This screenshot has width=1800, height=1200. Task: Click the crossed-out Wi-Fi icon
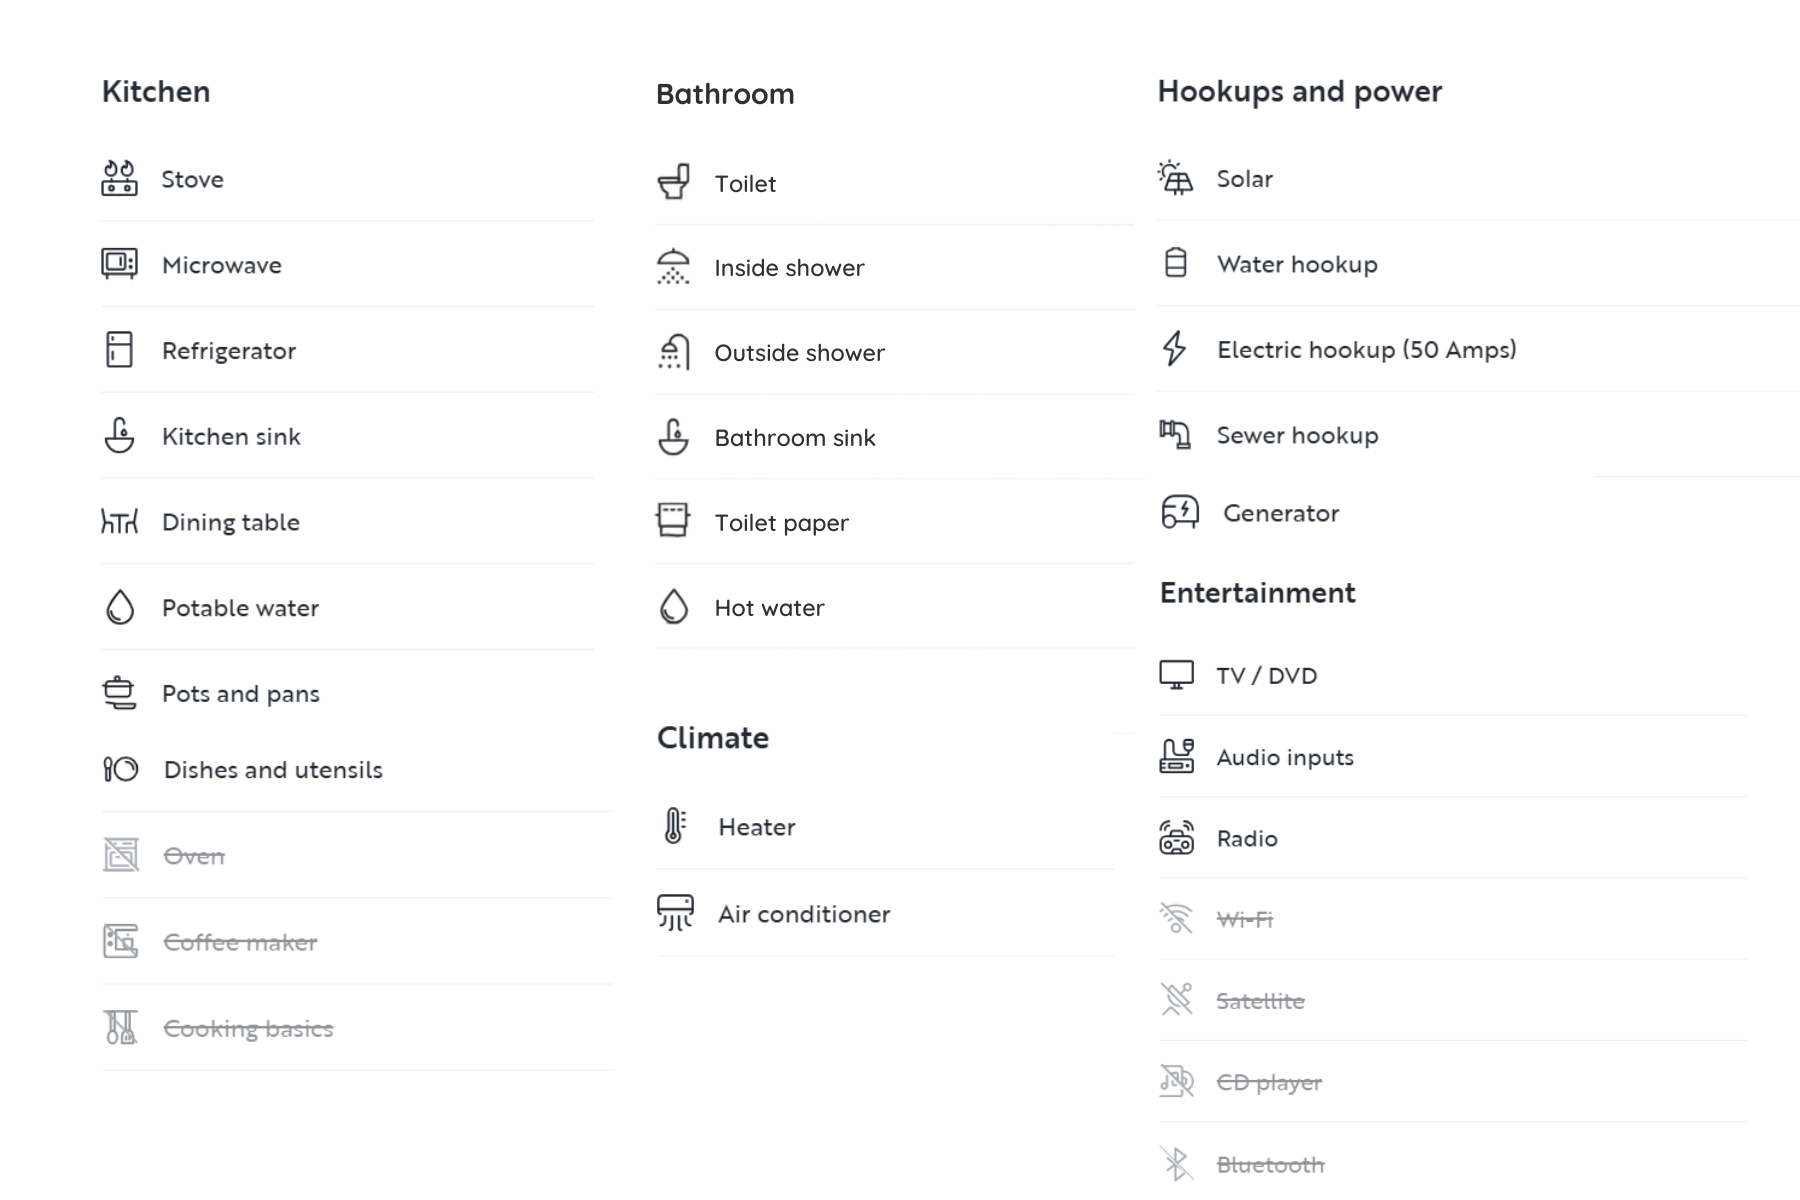coord(1177,918)
